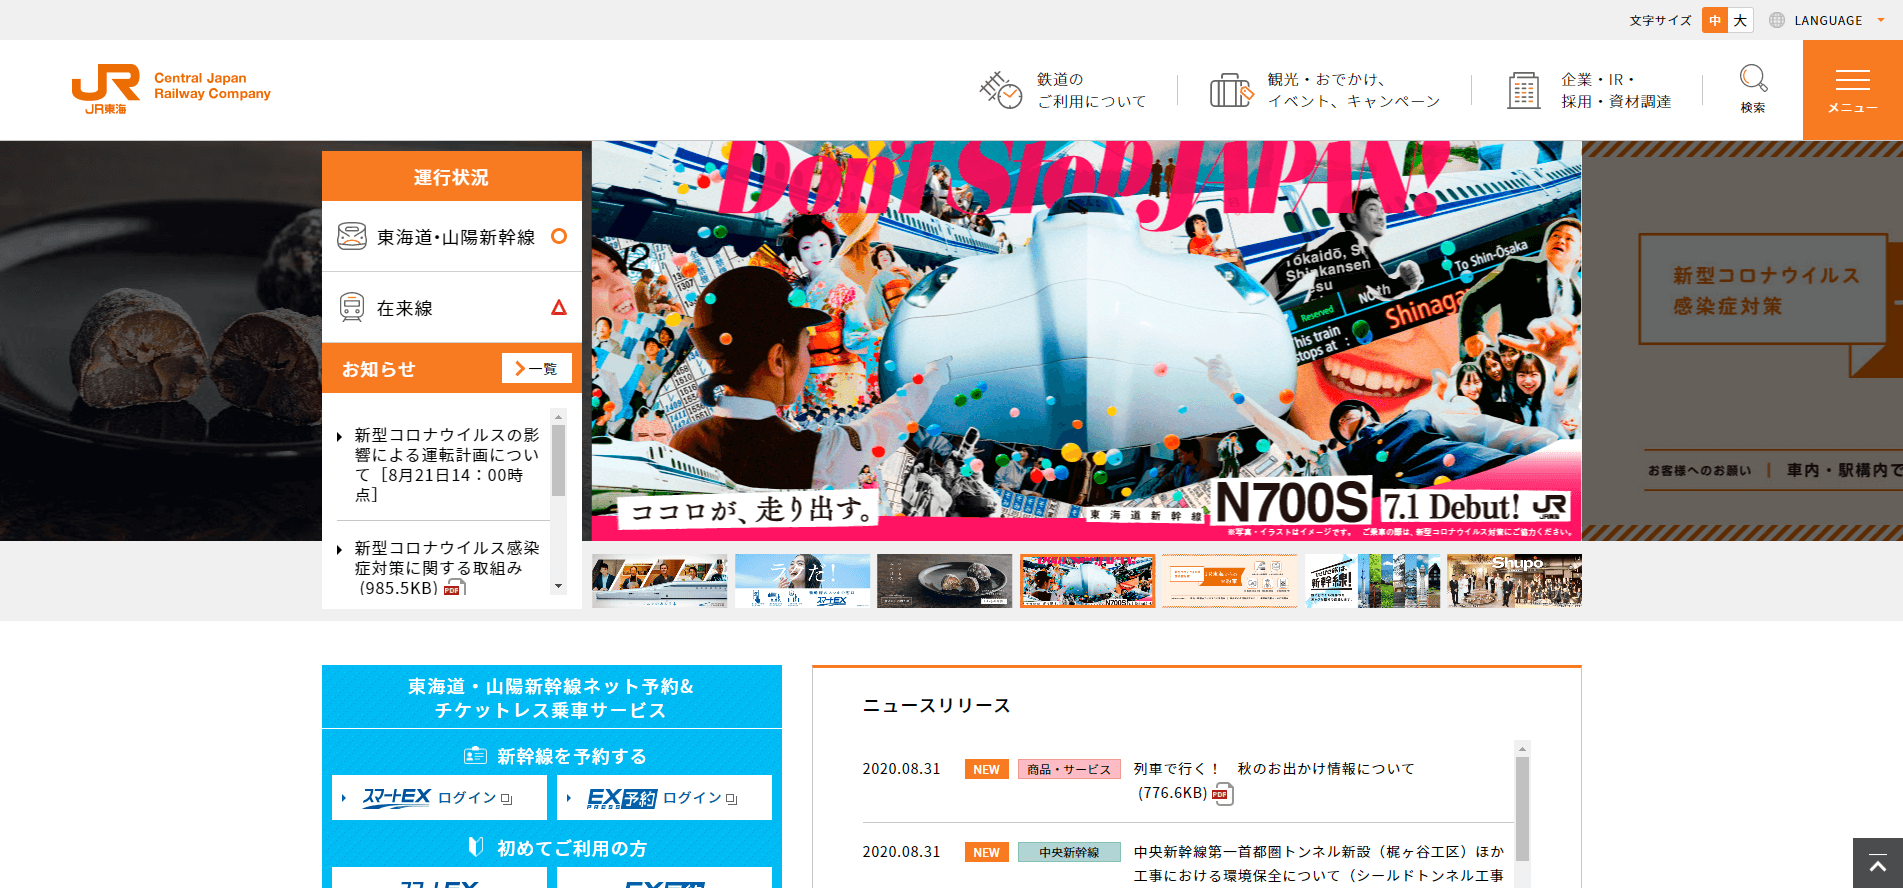Select the Shupo carousel thumbnail
This screenshot has height=888, width=1903.
tap(1514, 581)
